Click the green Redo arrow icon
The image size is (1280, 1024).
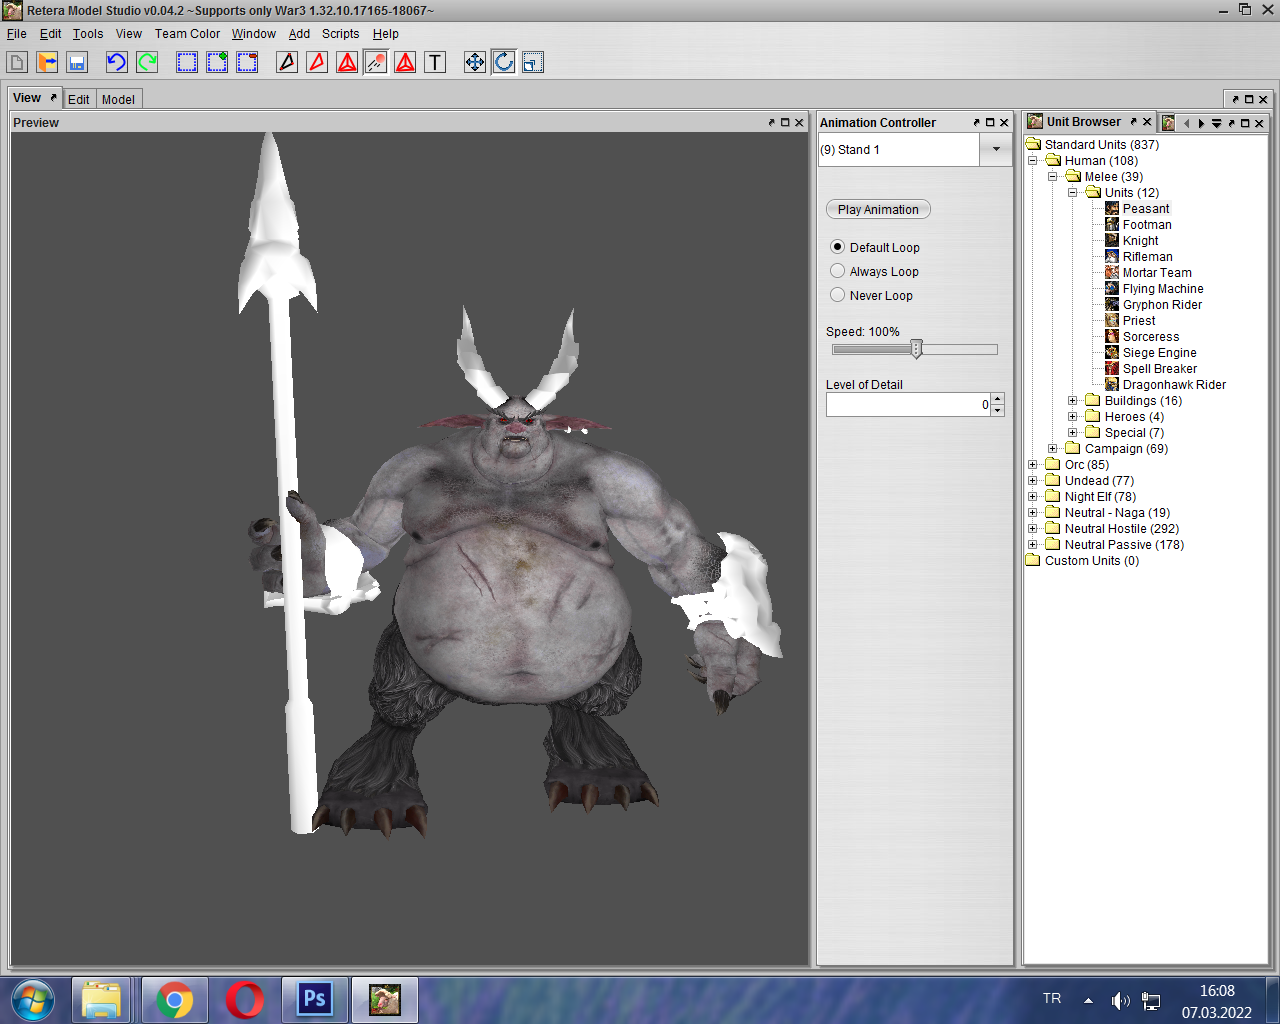(x=147, y=62)
